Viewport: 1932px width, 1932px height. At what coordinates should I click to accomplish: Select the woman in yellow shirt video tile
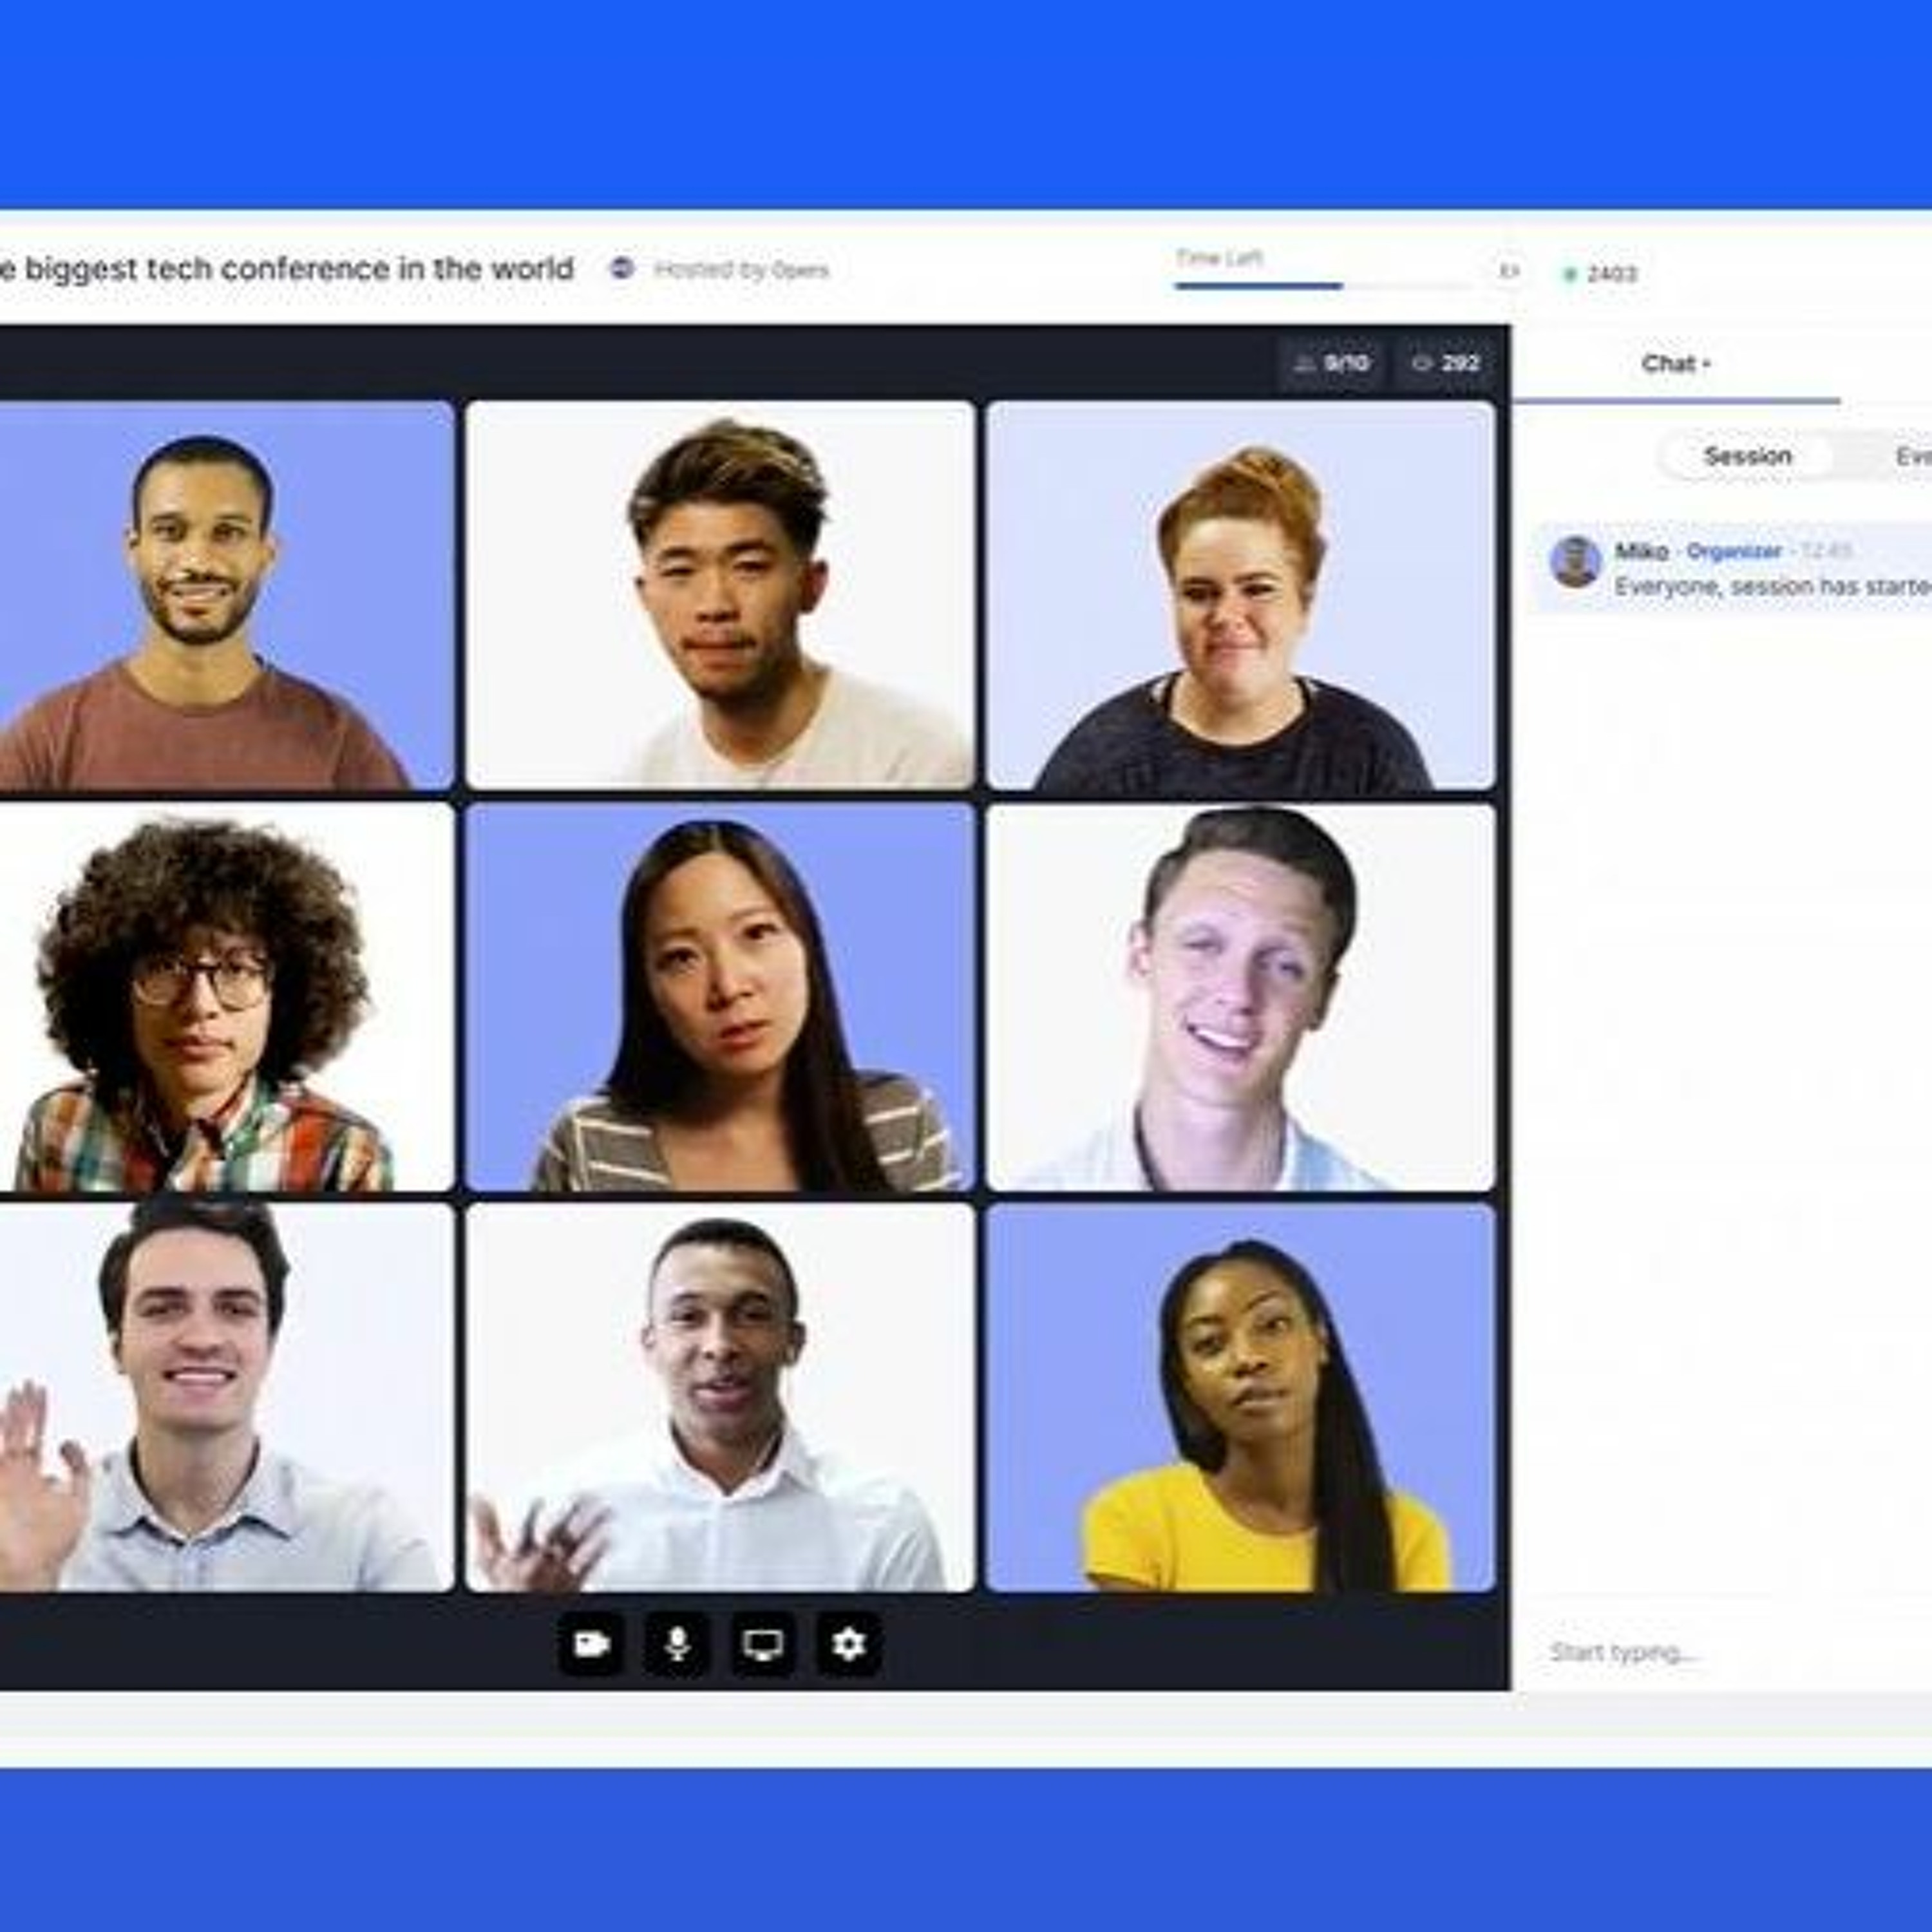tap(1240, 1397)
